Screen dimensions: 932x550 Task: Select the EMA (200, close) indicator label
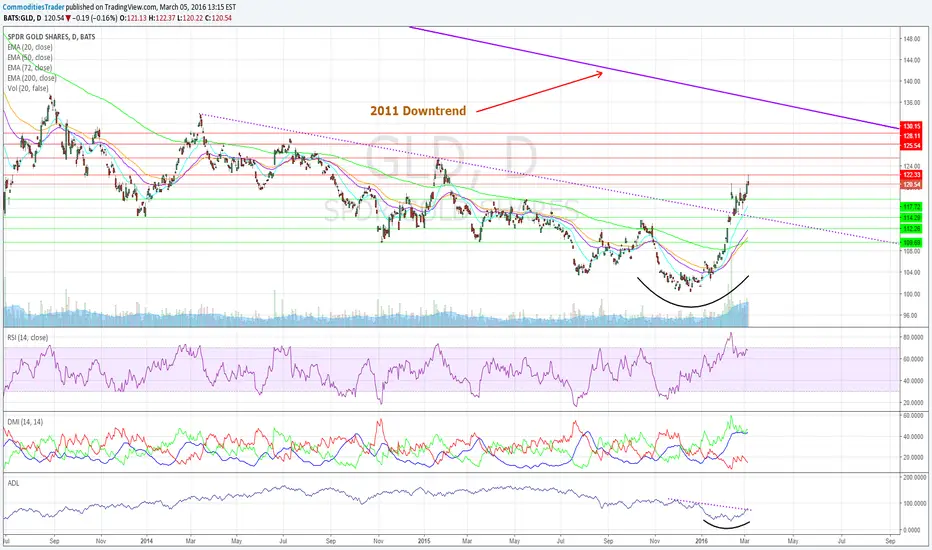point(32,78)
